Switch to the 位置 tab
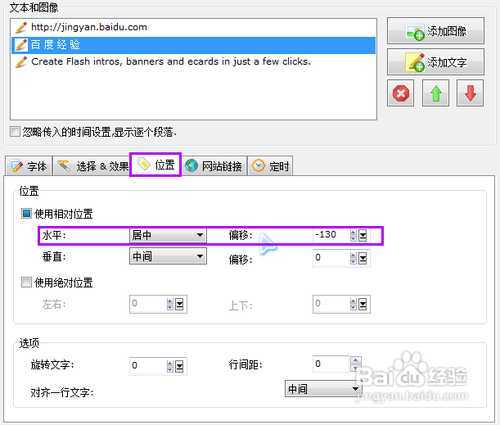The image size is (500, 425). (155, 165)
